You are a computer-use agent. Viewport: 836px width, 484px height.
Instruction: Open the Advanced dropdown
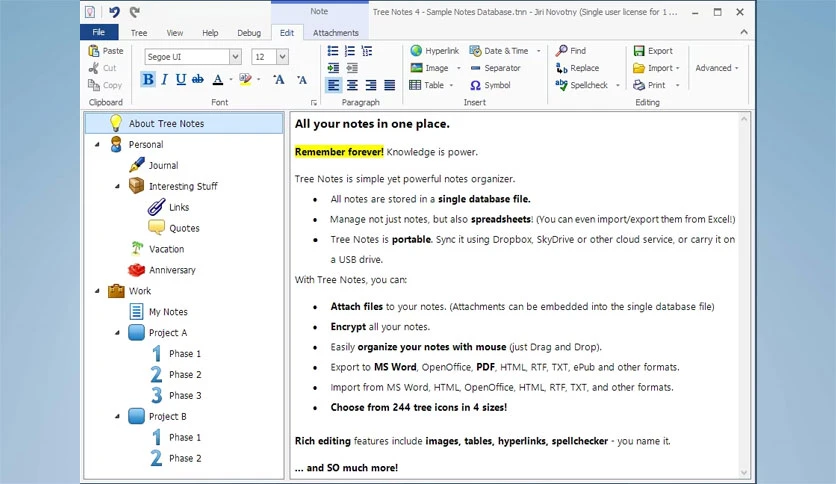pyautogui.click(x=717, y=68)
